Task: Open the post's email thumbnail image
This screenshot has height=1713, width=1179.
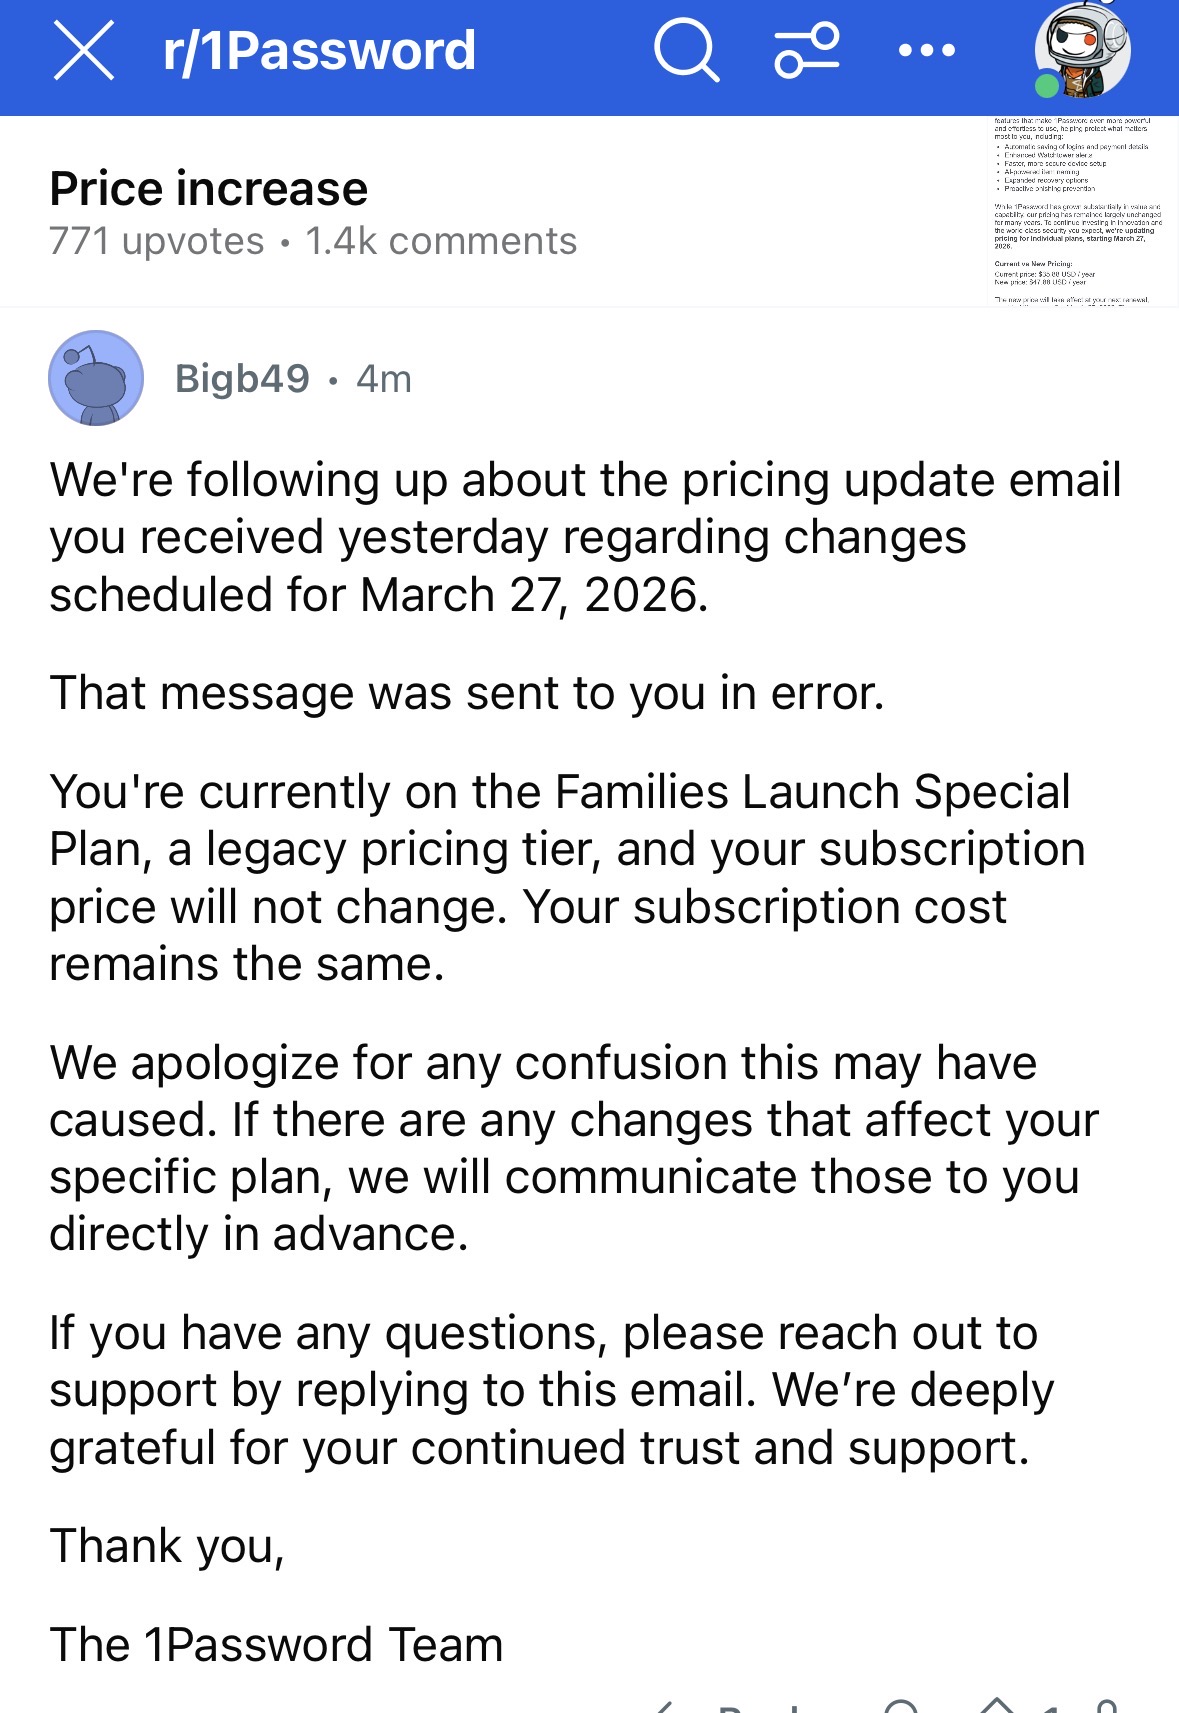Action: tap(1076, 211)
